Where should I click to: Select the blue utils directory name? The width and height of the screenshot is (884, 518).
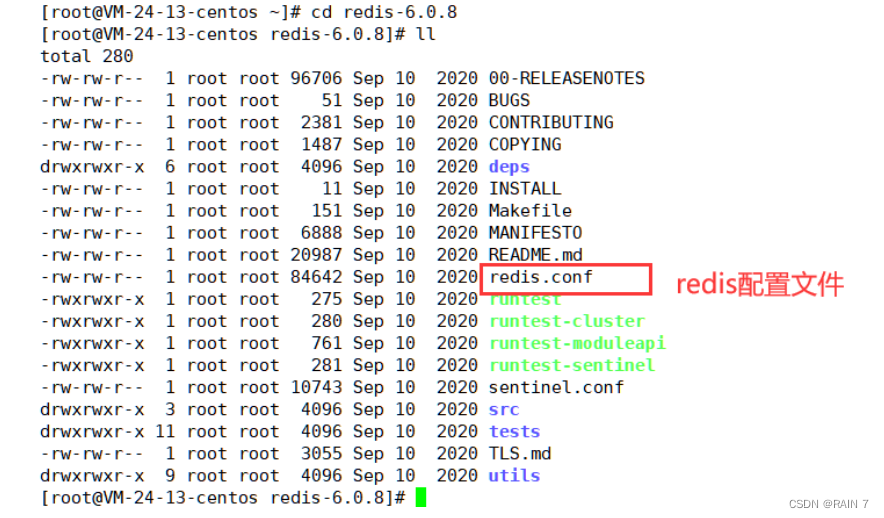point(514,476)
